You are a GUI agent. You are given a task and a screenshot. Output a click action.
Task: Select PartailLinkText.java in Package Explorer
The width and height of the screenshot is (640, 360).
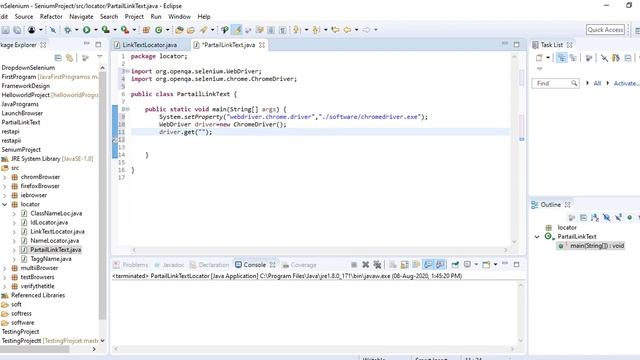(56, 250)
